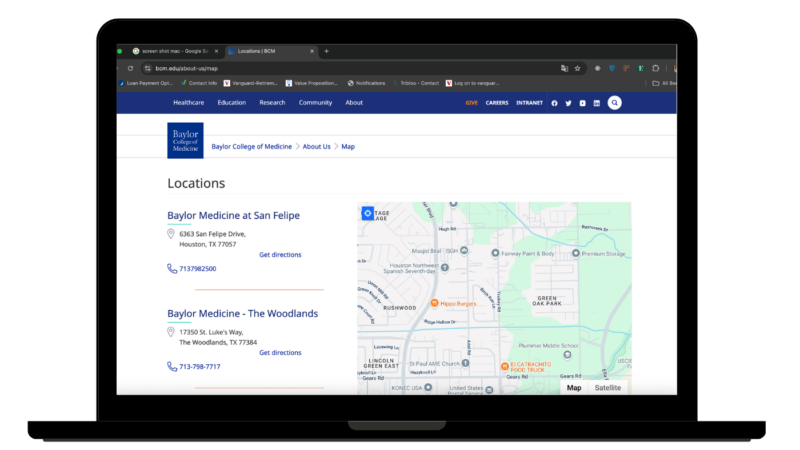Viewport: 800px width, 450px height.
Task: Click the KONEC USA map marker
Action: pos(428,388)
